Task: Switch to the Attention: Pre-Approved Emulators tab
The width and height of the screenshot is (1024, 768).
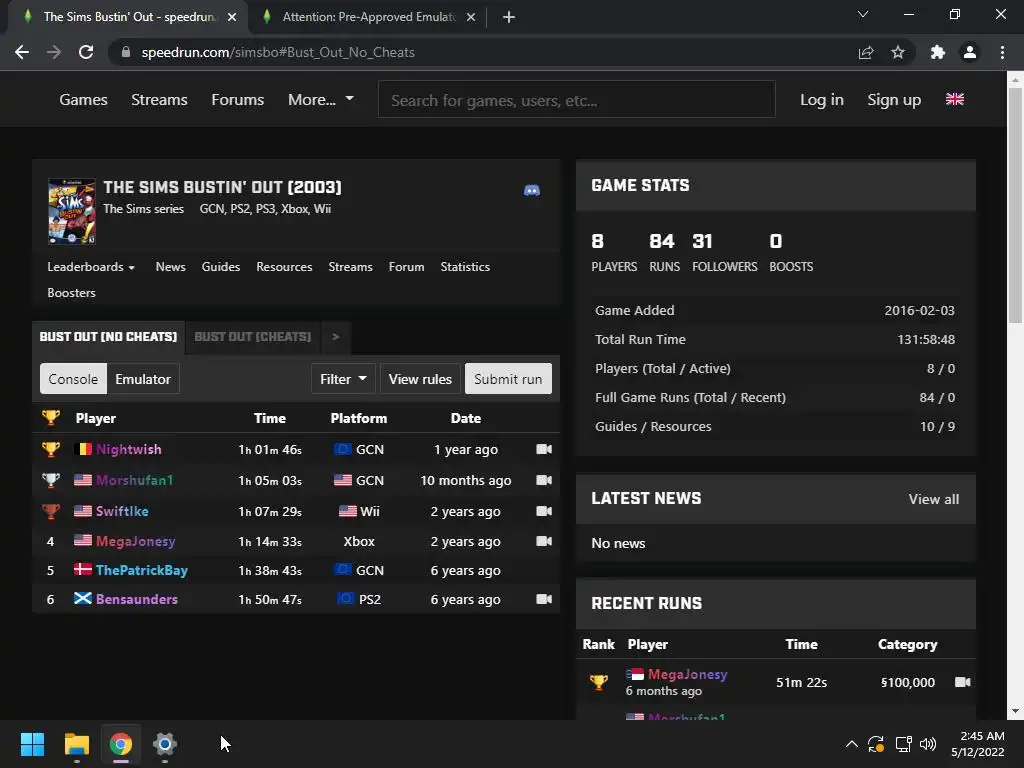Action: tap(368, 17)
